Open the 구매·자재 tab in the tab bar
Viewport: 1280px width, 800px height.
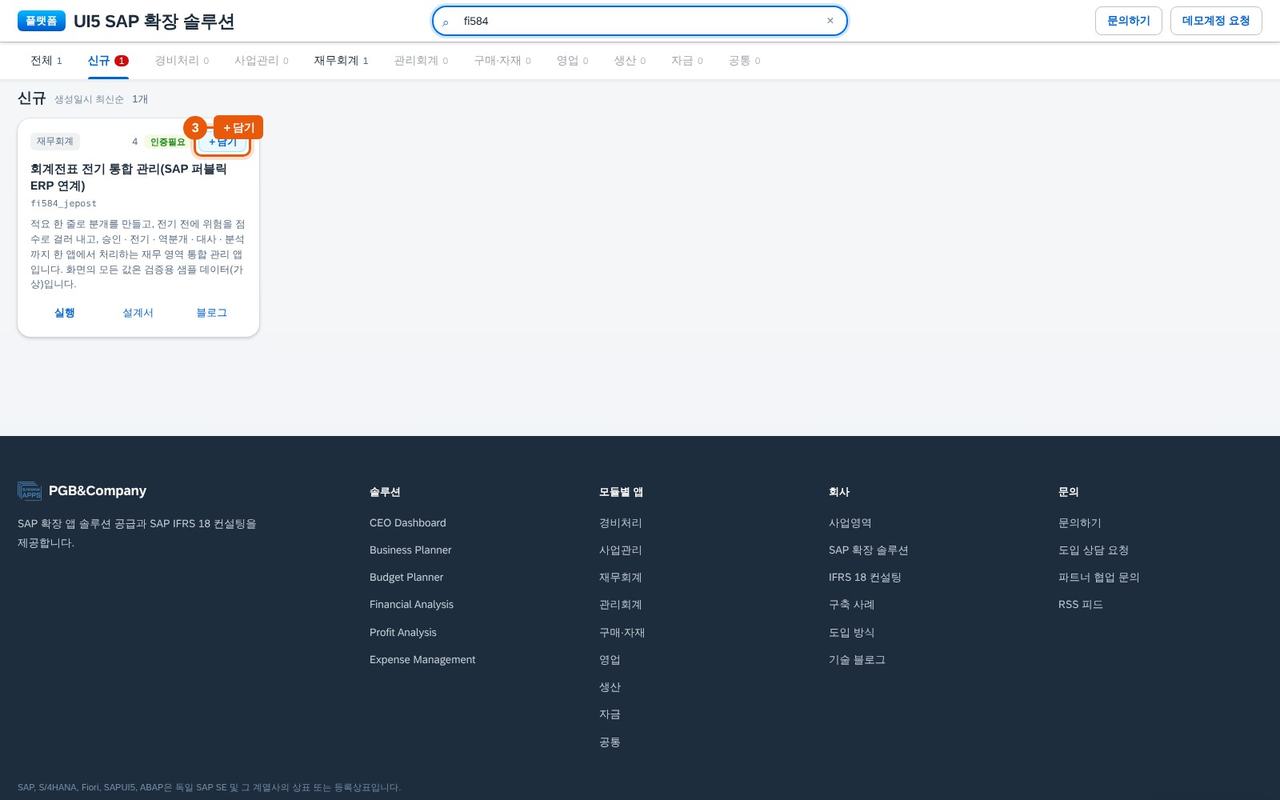502,61
